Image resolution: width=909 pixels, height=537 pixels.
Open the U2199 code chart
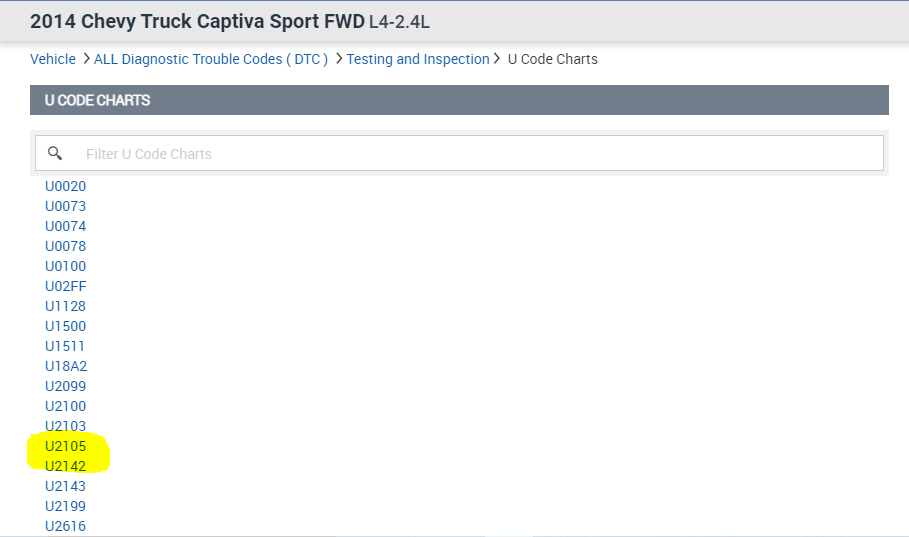point(66,506)
